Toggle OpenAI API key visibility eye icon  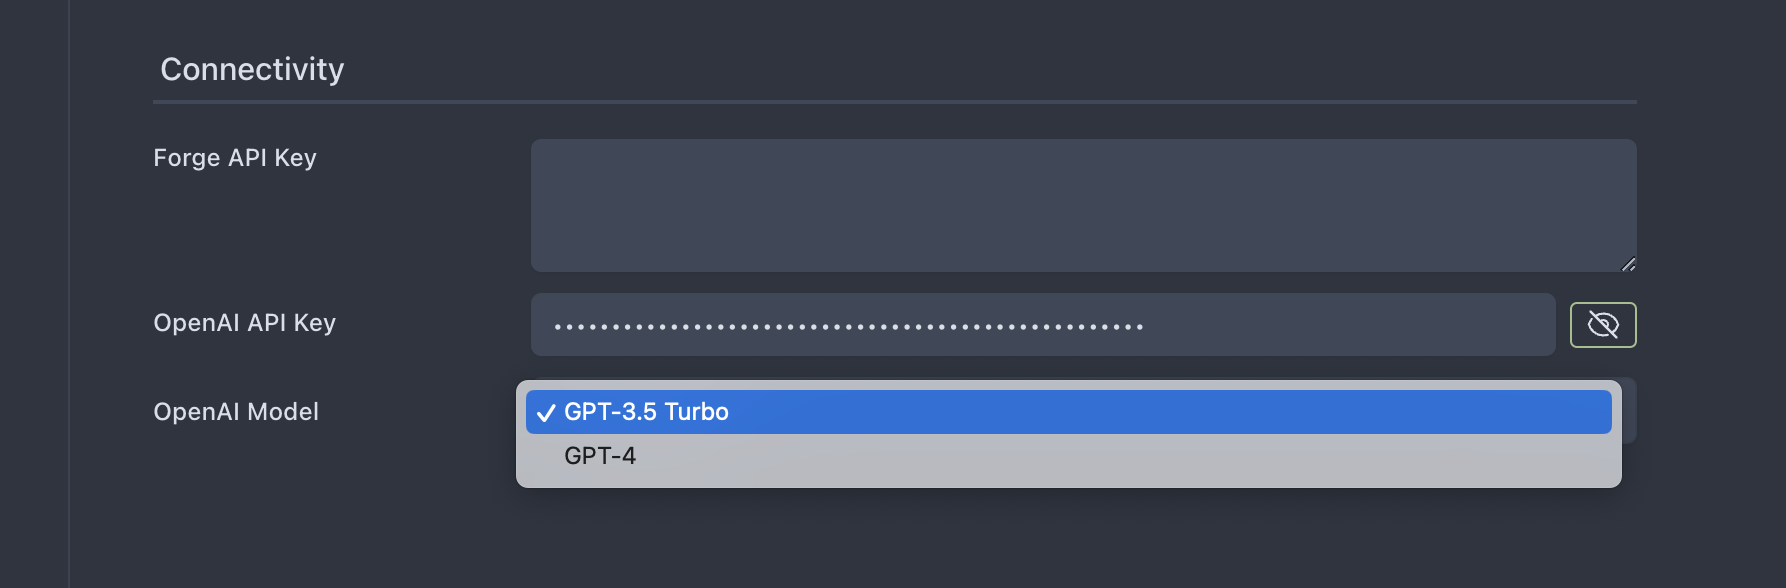(x=1603, y=325)
